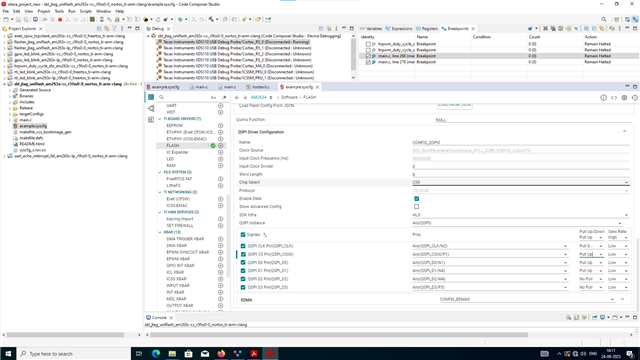
Task: Select FLASH module in the list
Action: click(x=173, y=146)
